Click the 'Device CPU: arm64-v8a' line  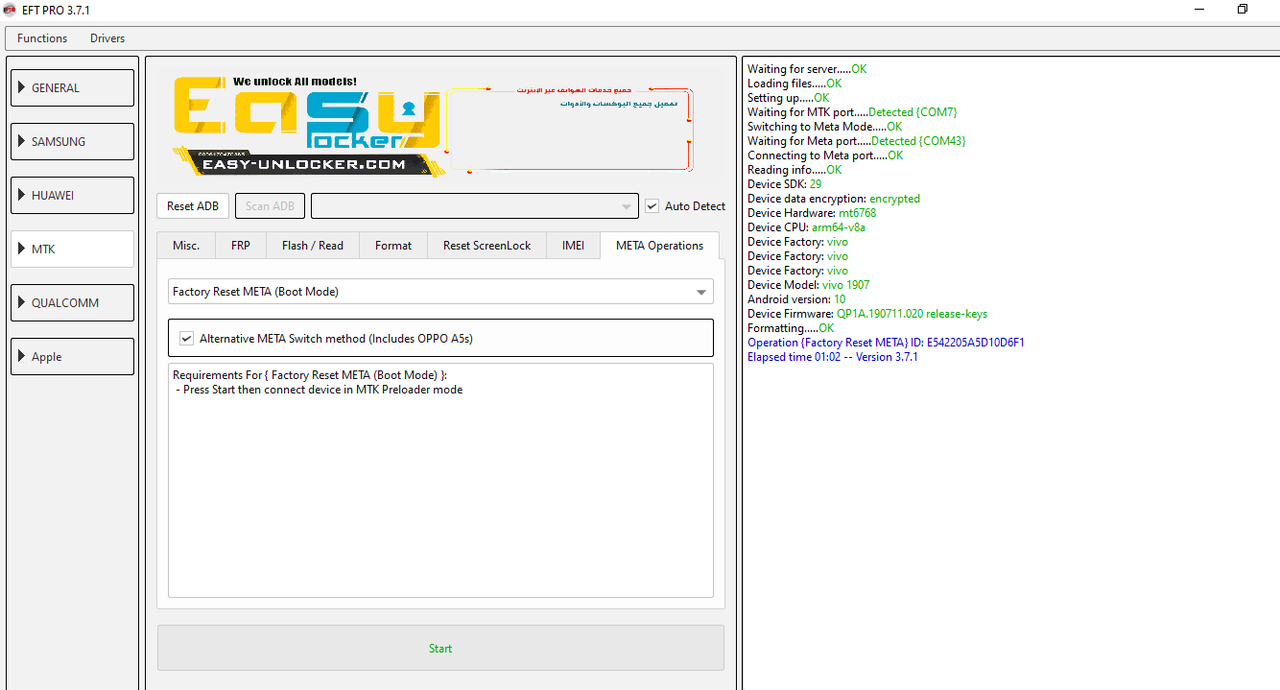coord(807,227)
